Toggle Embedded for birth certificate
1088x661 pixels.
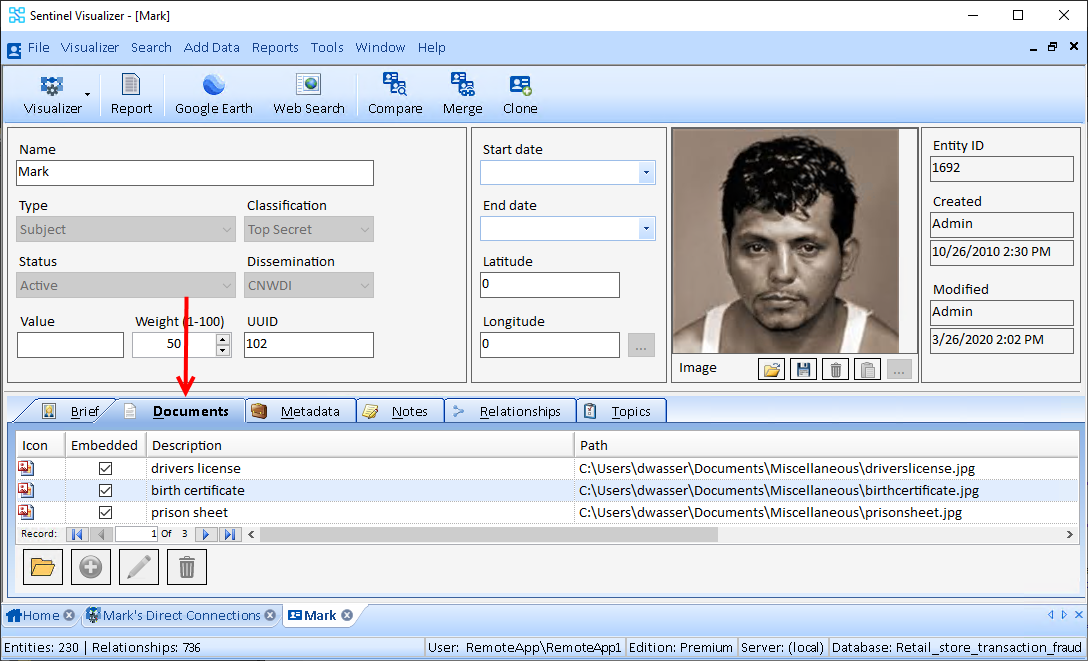pos(106,490)
